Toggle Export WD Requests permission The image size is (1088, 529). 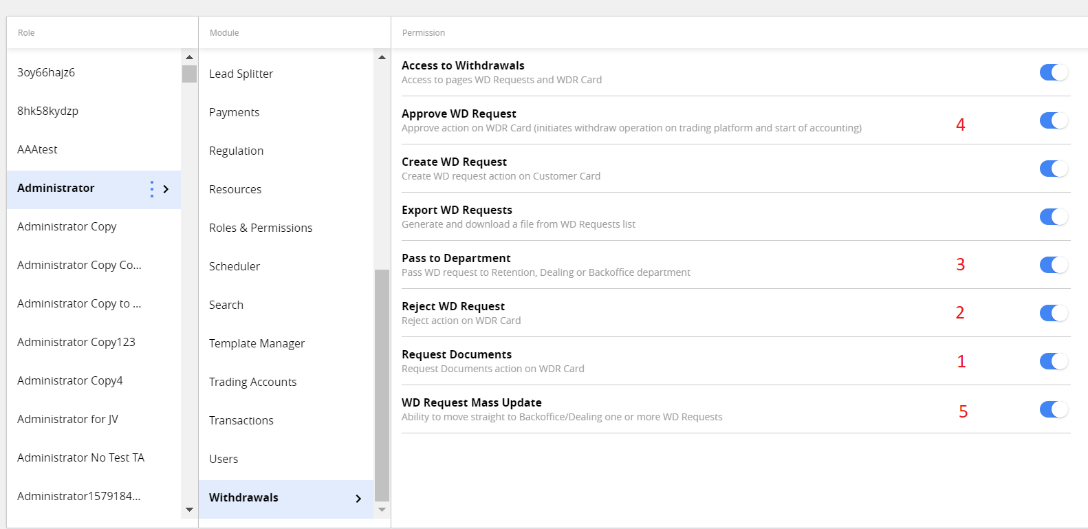1053,217
